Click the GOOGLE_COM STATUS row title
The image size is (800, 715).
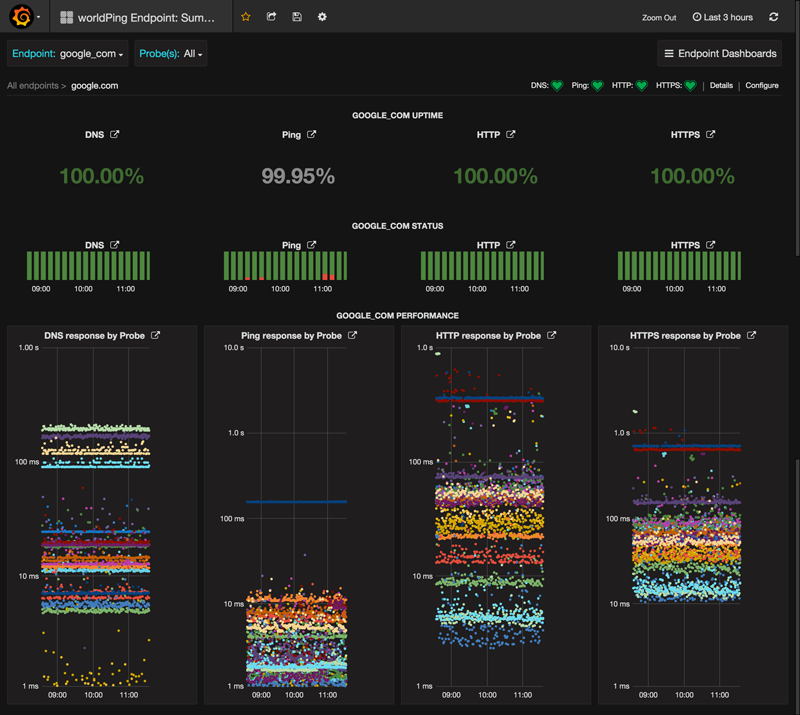(x=397, y=226)
